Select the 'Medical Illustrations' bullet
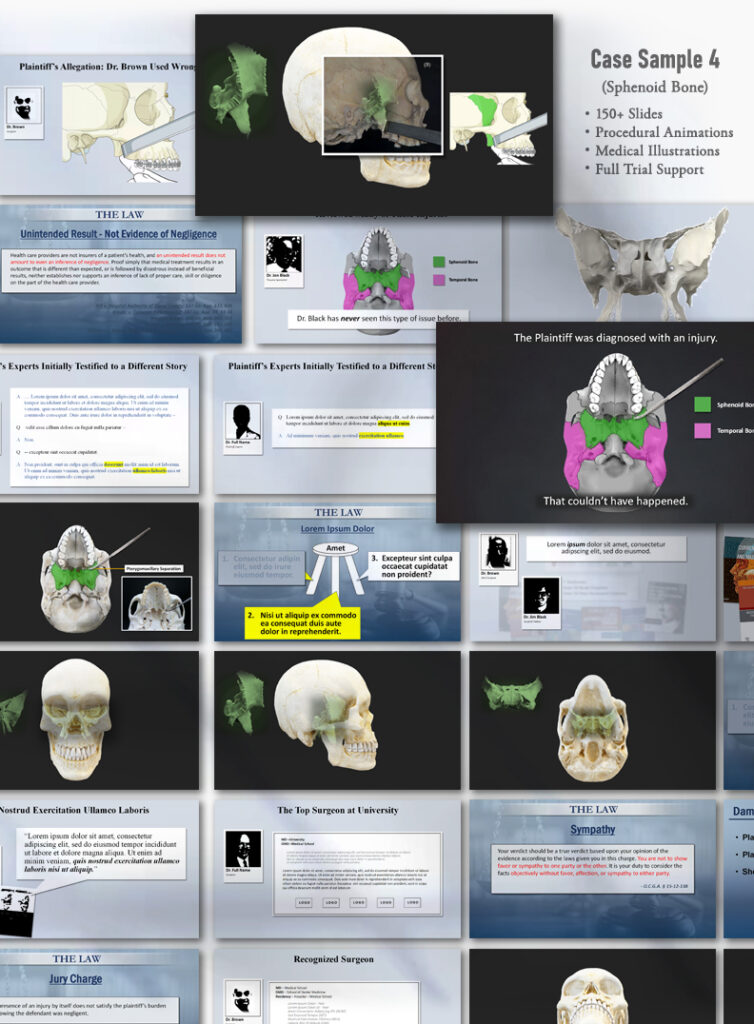 657,151
